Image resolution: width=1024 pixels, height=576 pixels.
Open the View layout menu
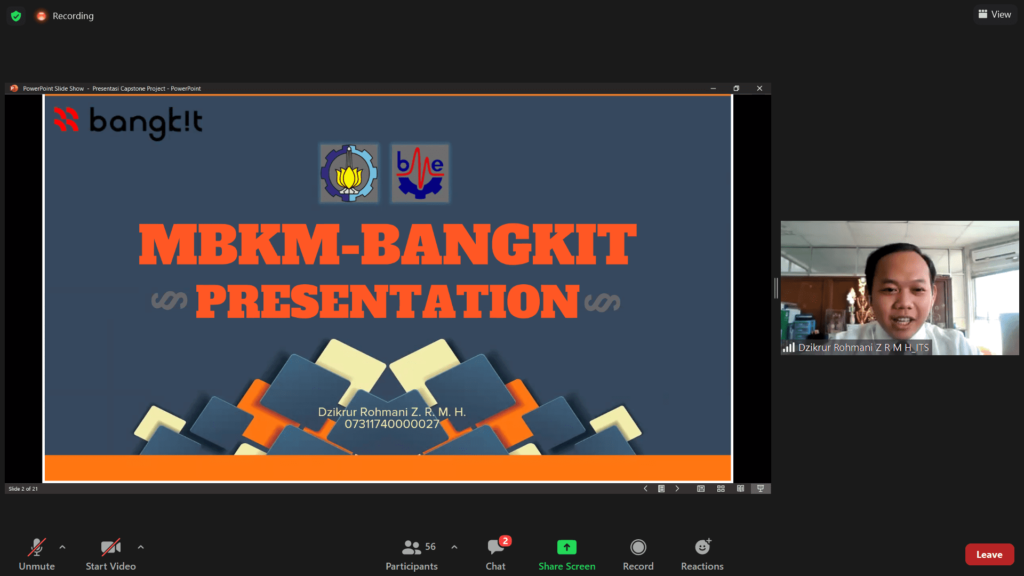point(994,15)
